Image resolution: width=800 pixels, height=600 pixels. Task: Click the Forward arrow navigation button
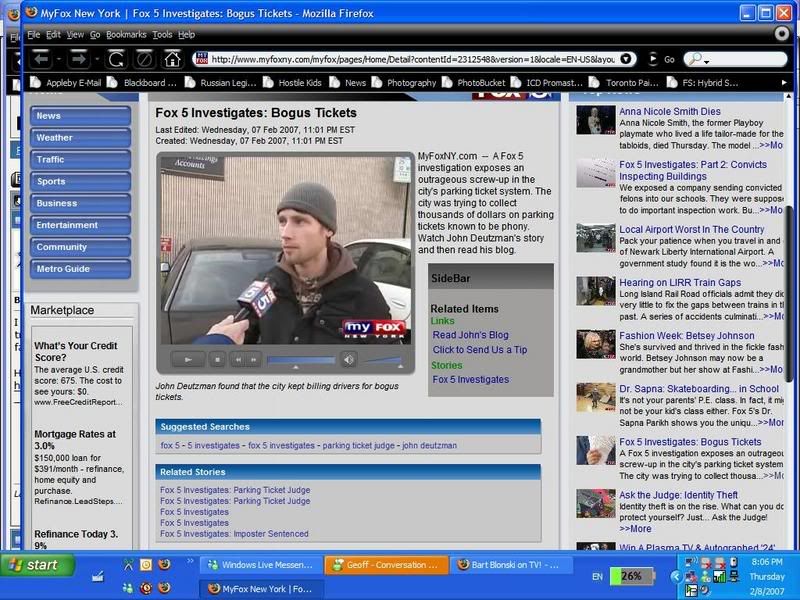pos(79,59)
